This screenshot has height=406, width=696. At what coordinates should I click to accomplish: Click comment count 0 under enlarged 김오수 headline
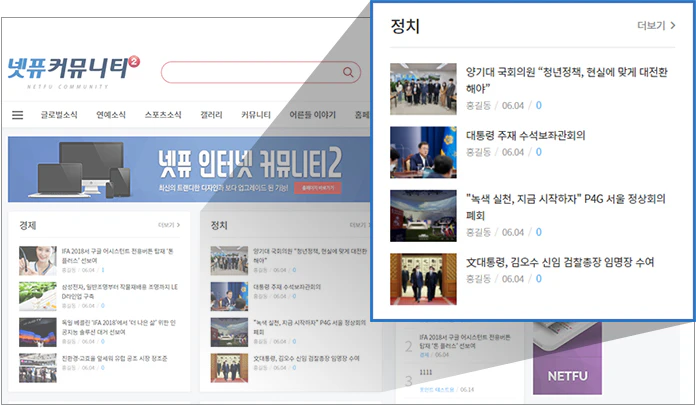[538, 279]
